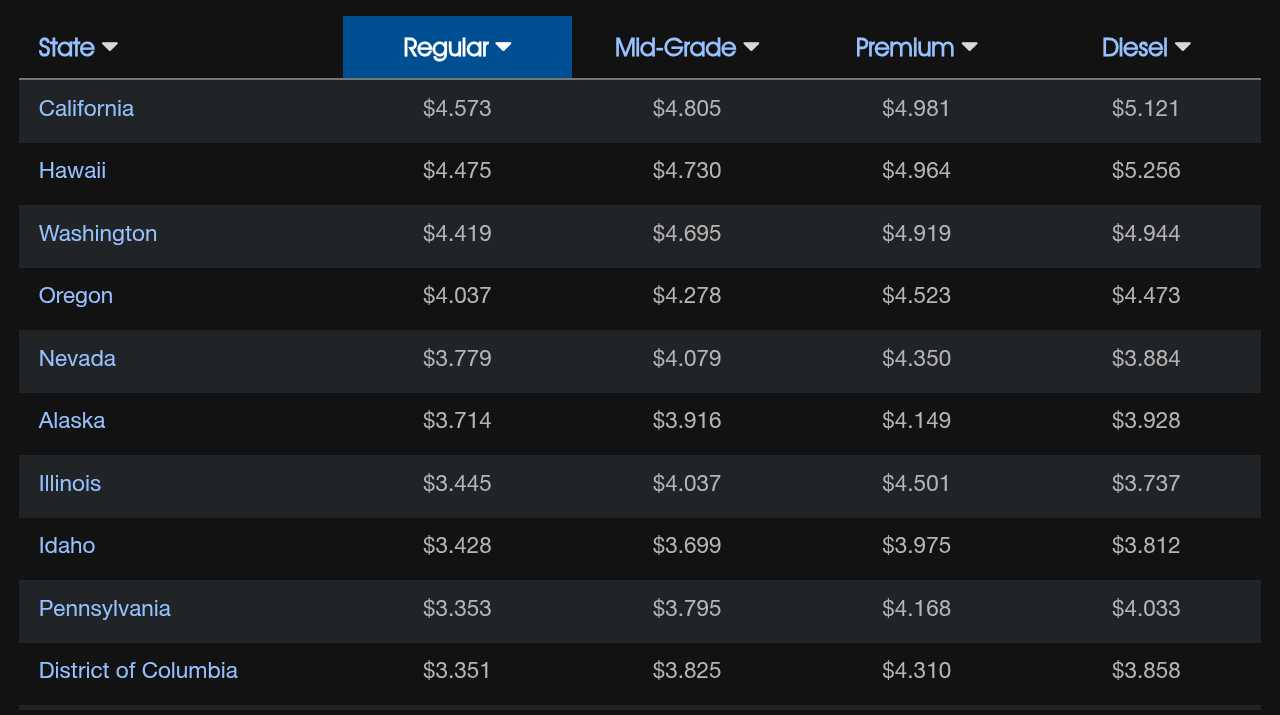The height and width of the screenshot is (715, 1280).
Task: Sort by the Regular column header
Action: coord(446,47)
